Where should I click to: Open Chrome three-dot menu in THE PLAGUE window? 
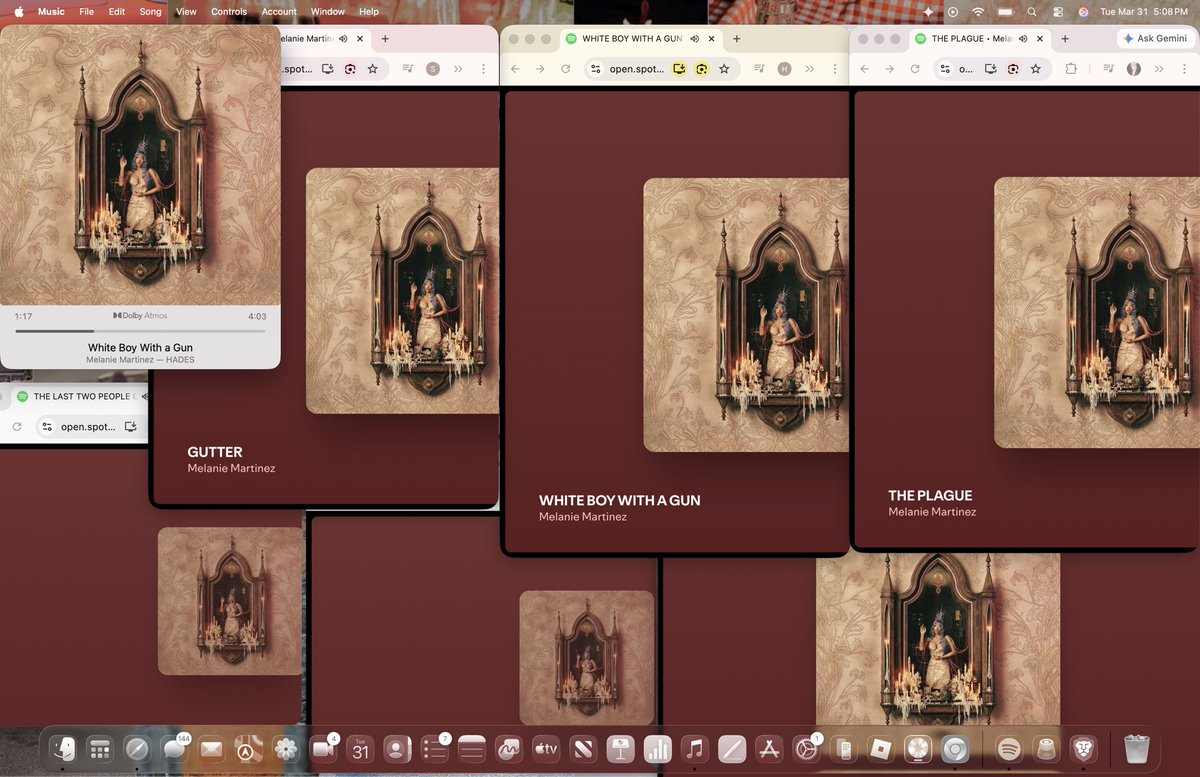(x=1185, y=69)
